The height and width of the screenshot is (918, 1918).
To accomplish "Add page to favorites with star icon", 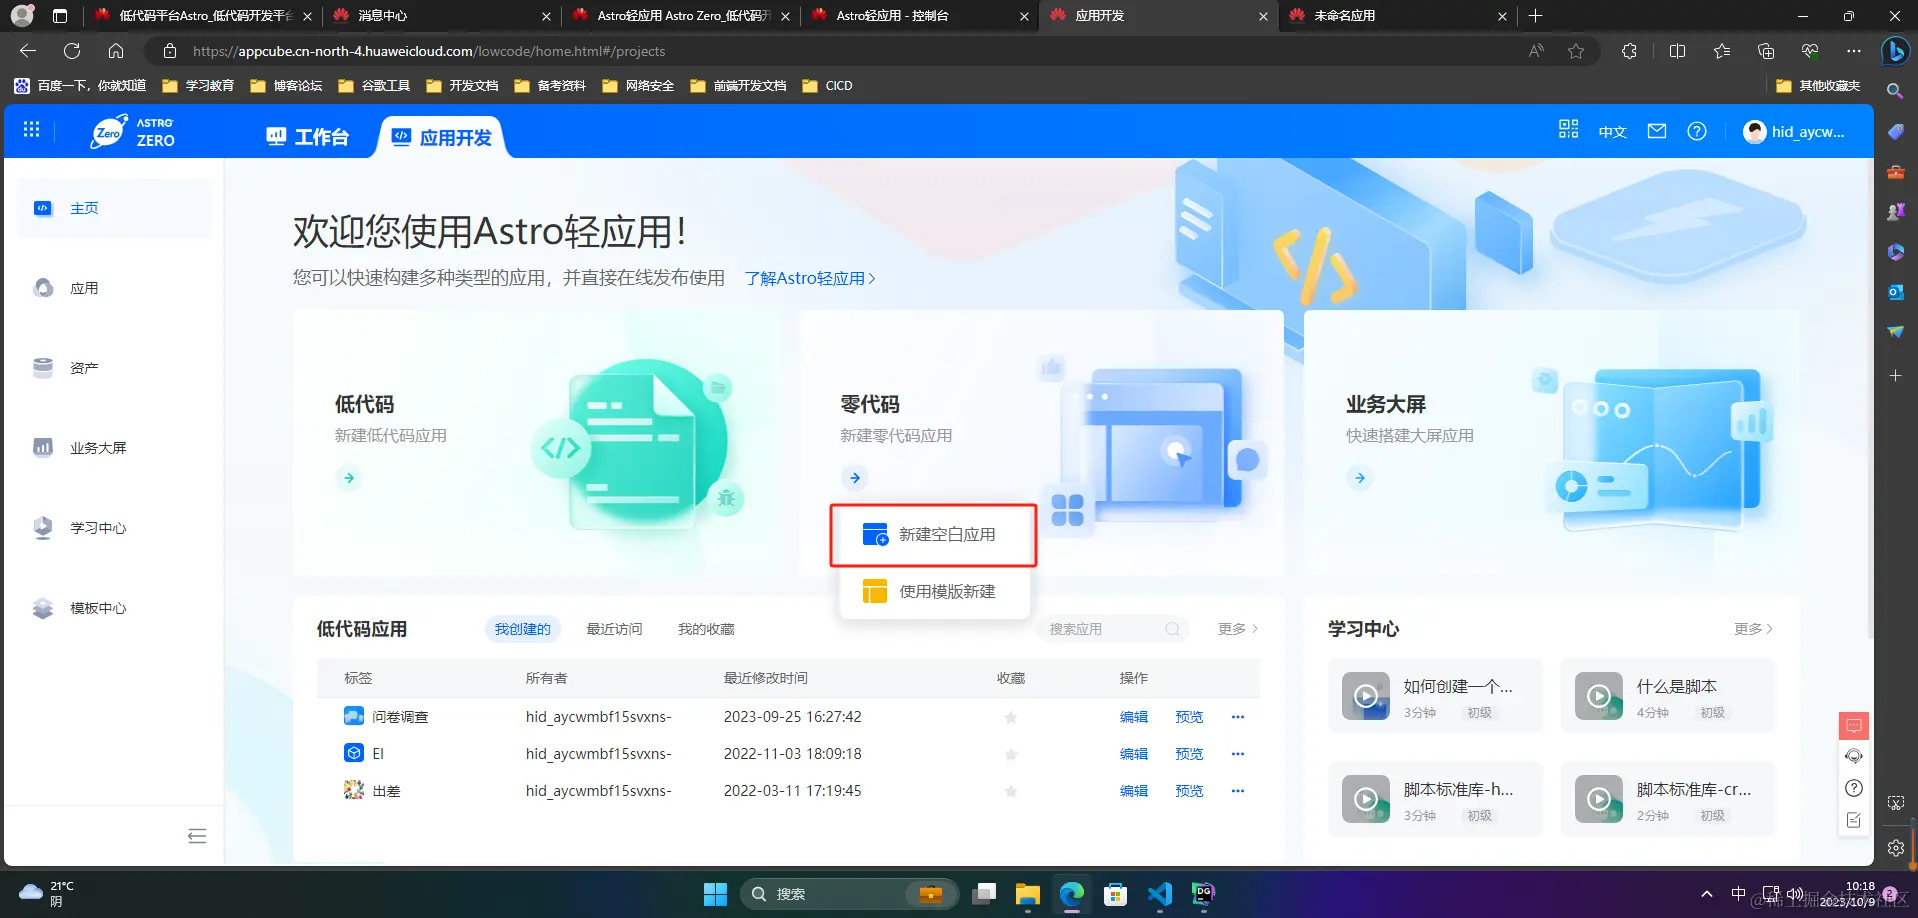I will point(1576,51).
